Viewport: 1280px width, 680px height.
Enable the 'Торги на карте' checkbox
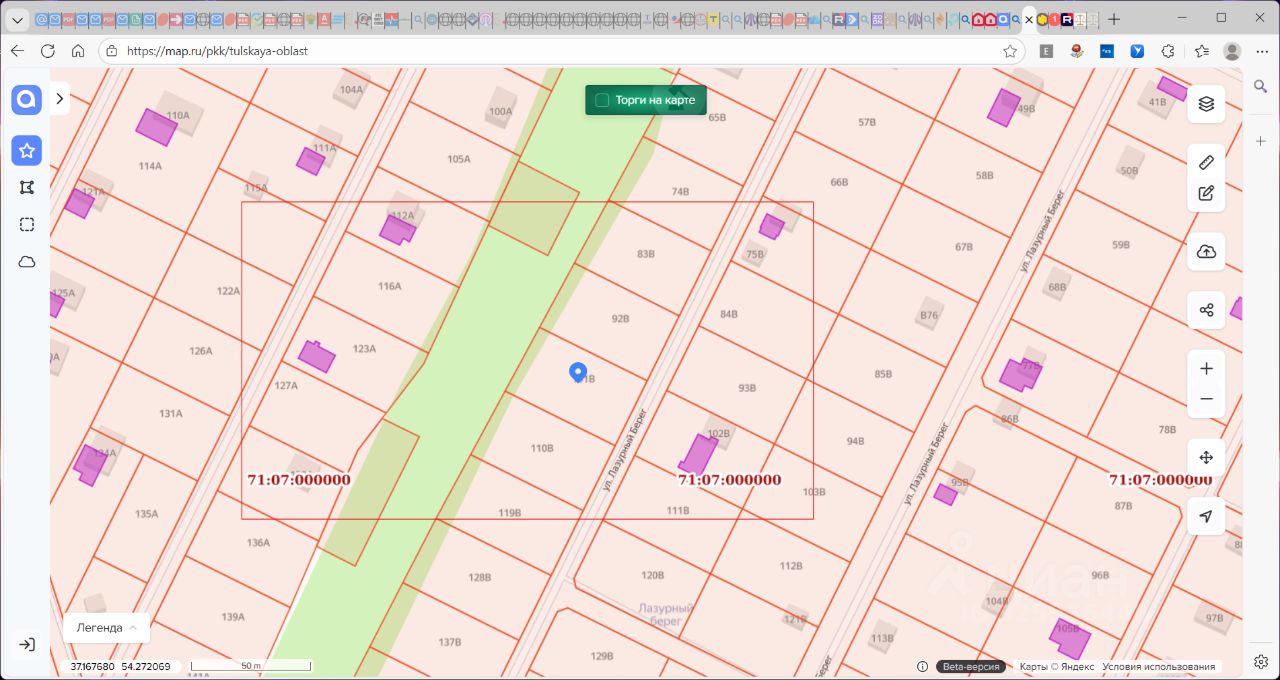pyautogui.click(x=602, y=100)
